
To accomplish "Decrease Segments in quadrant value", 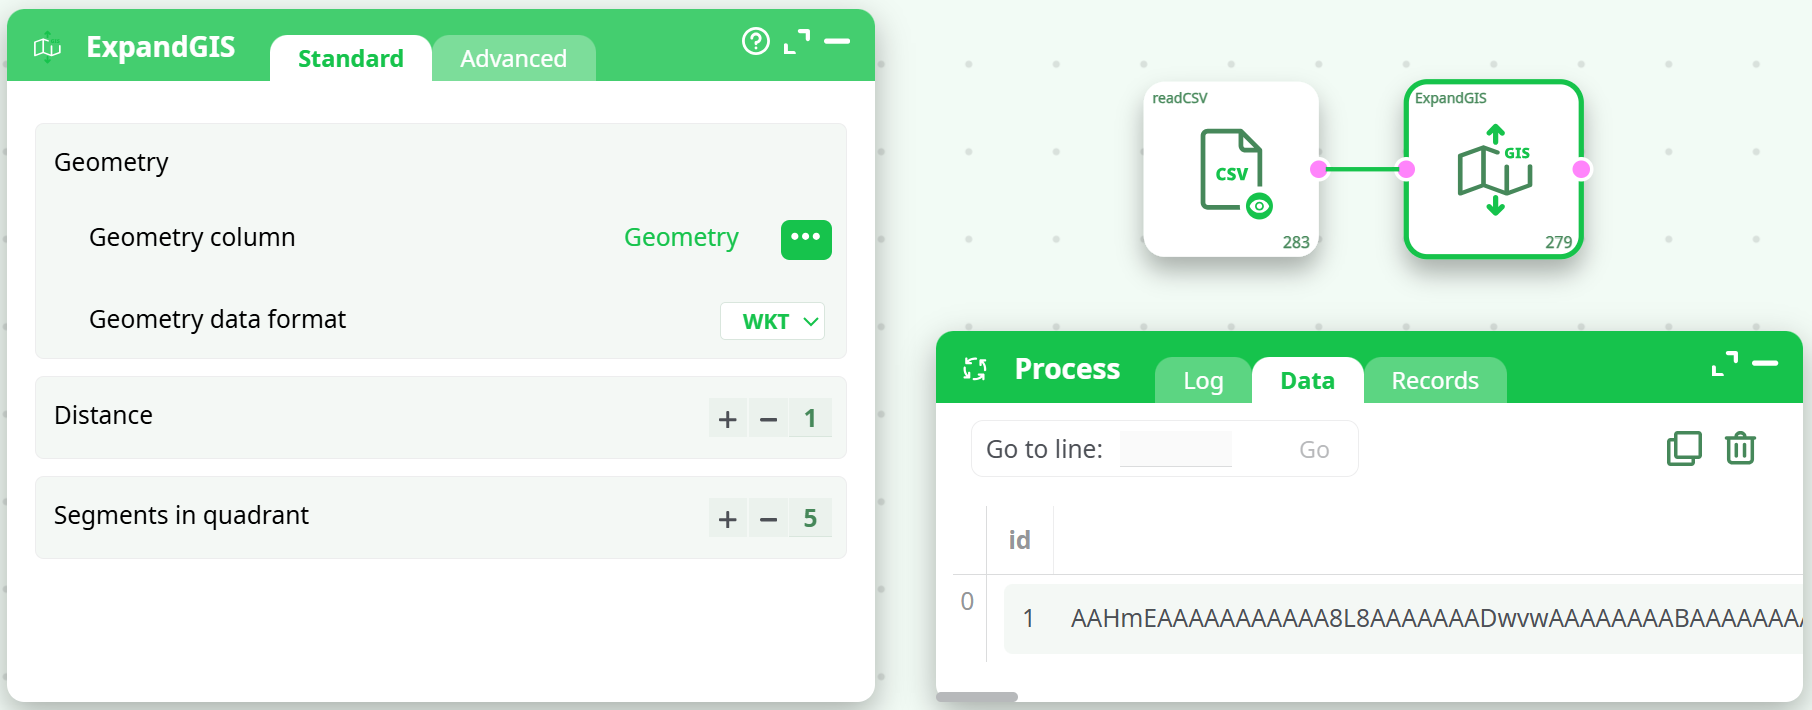I will tap(768, 519).
